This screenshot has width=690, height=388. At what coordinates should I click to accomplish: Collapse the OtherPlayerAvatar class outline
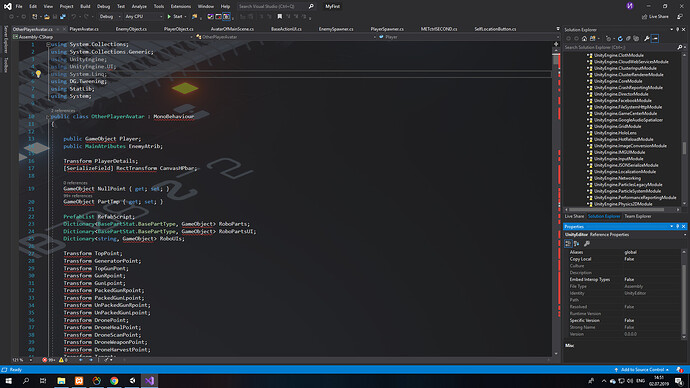(48, 117)
